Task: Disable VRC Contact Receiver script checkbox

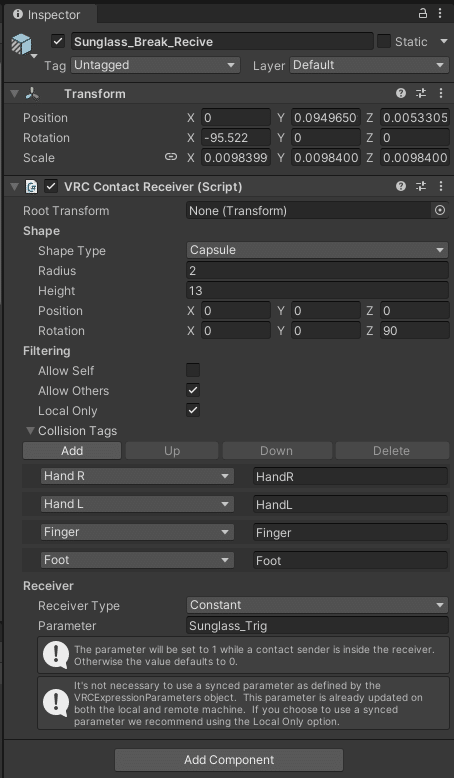Action: 51,187
